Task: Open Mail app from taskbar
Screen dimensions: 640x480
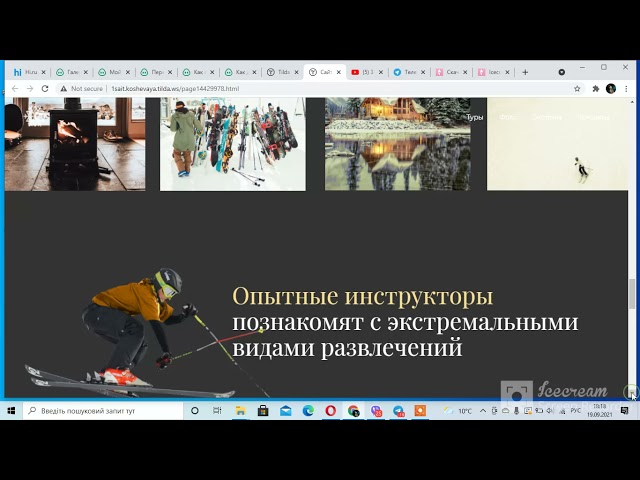Action: [x=286, y=411]
